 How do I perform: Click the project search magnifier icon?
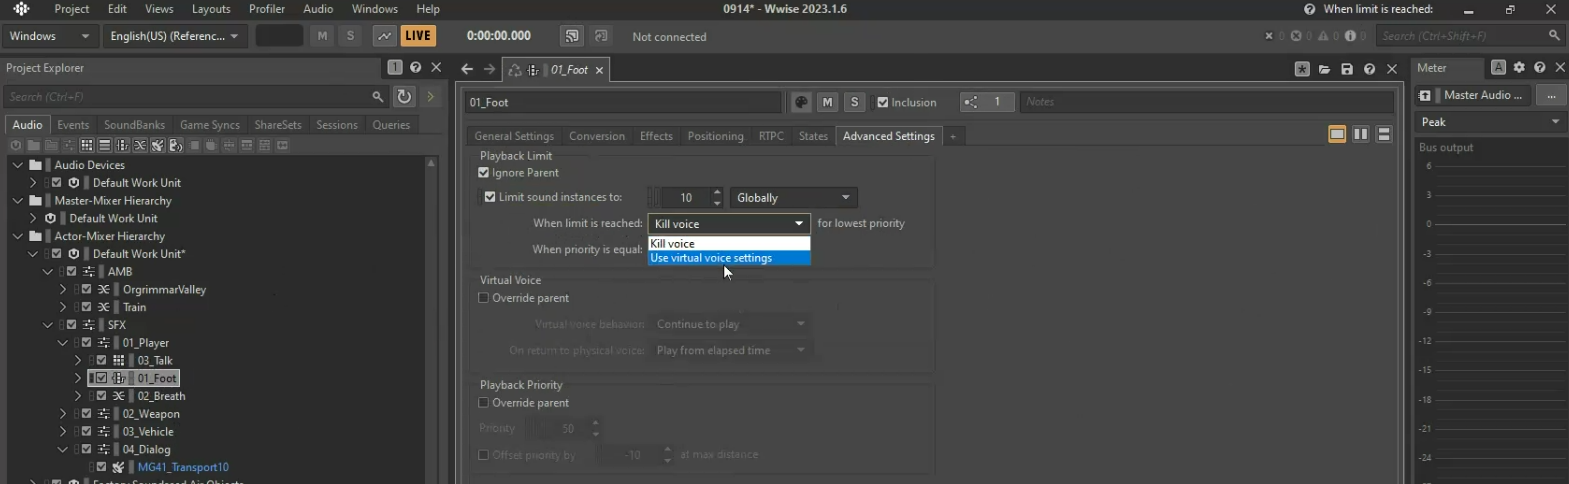pyautogui.click(x=378, y=97)
